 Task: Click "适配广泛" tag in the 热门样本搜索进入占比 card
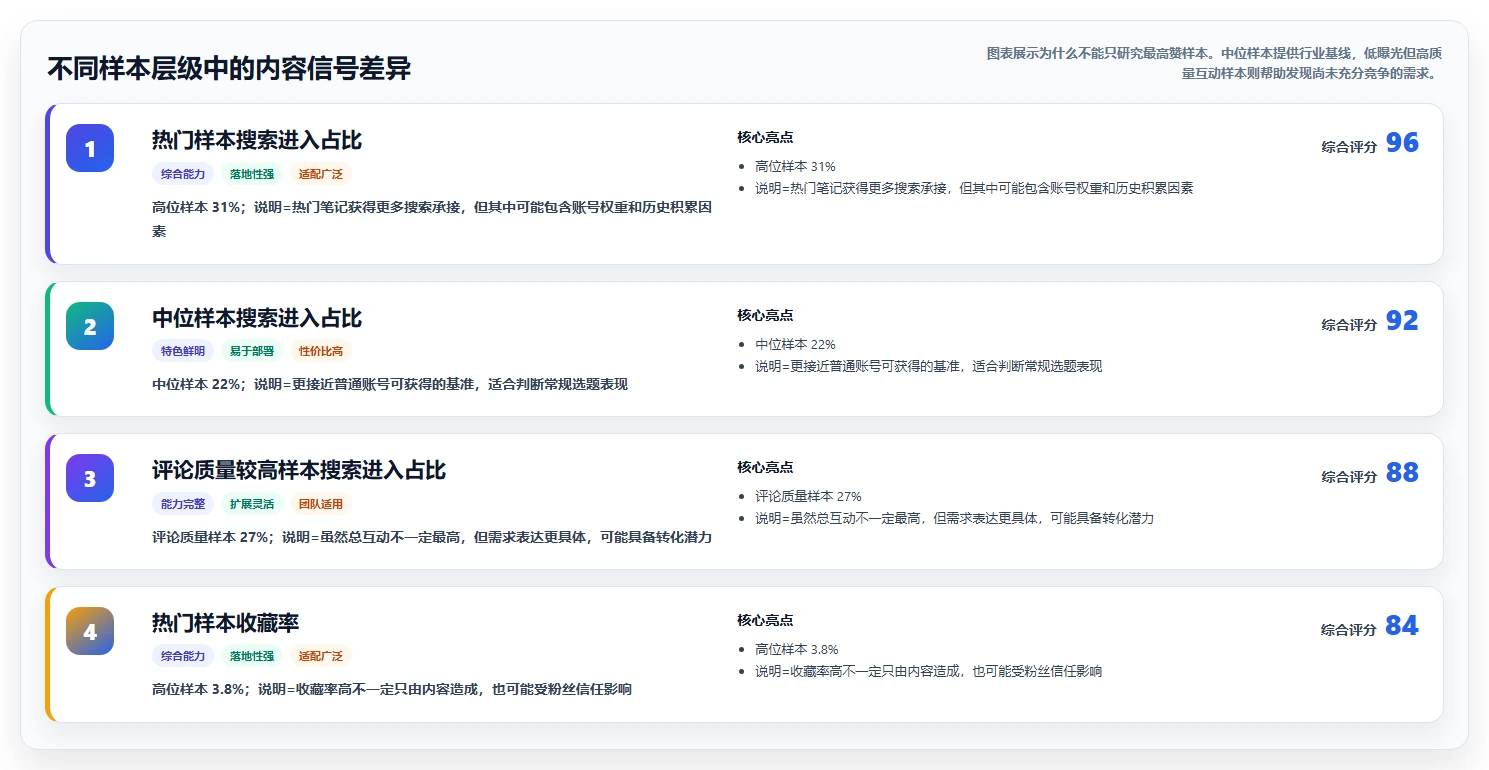pos(321,174)
